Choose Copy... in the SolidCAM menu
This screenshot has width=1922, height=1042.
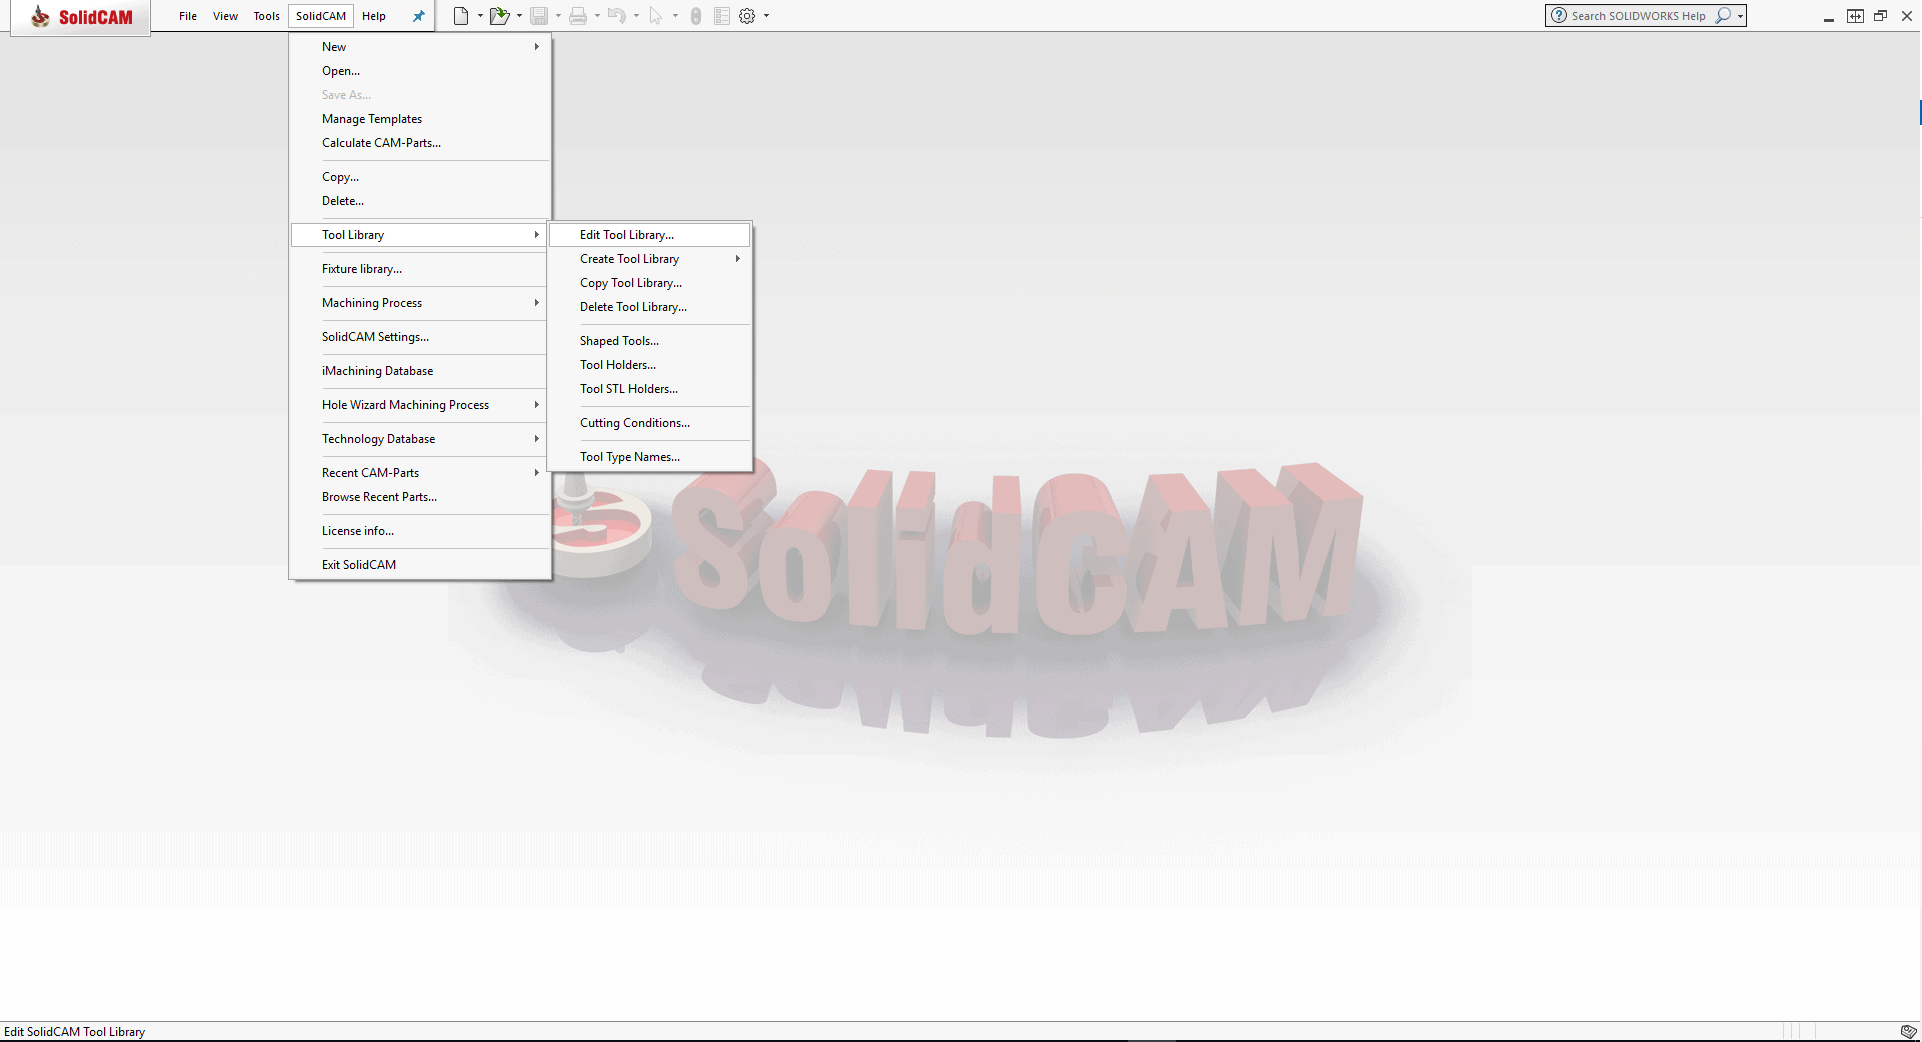point(420,177)
